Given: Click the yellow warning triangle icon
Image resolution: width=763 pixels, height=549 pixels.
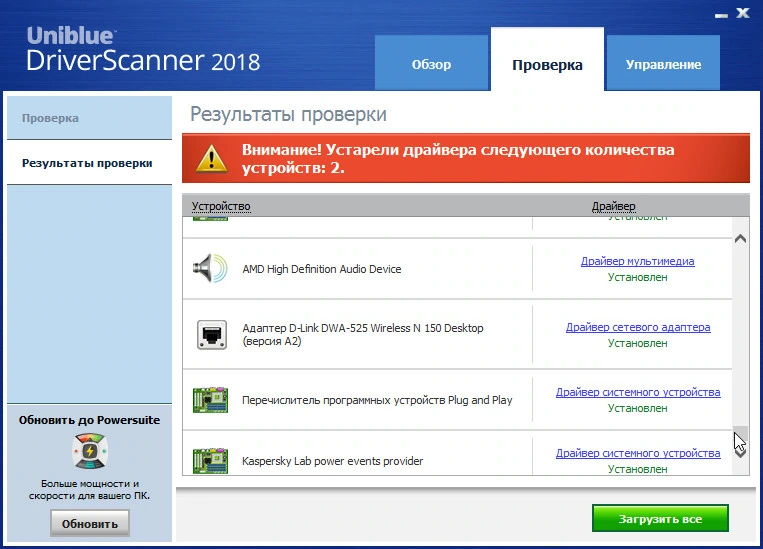Looking at the screenshot, I should pyautogui.click(x=211, y=159).
